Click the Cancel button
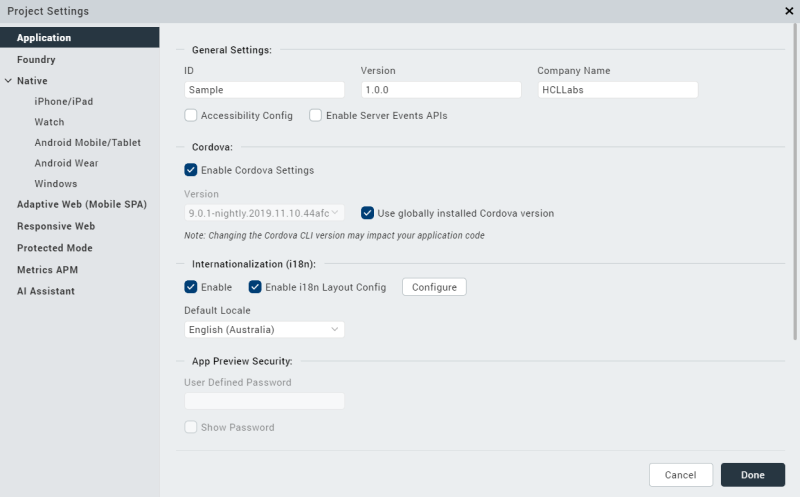Screen dimensions: 800x497 pyautogui.click(x=680, y=475)
